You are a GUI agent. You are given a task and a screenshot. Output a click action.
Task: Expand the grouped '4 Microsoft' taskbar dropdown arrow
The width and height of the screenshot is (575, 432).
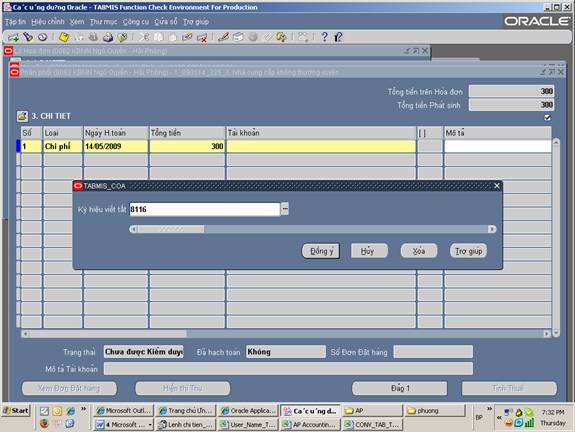click(x=150, y=425)
